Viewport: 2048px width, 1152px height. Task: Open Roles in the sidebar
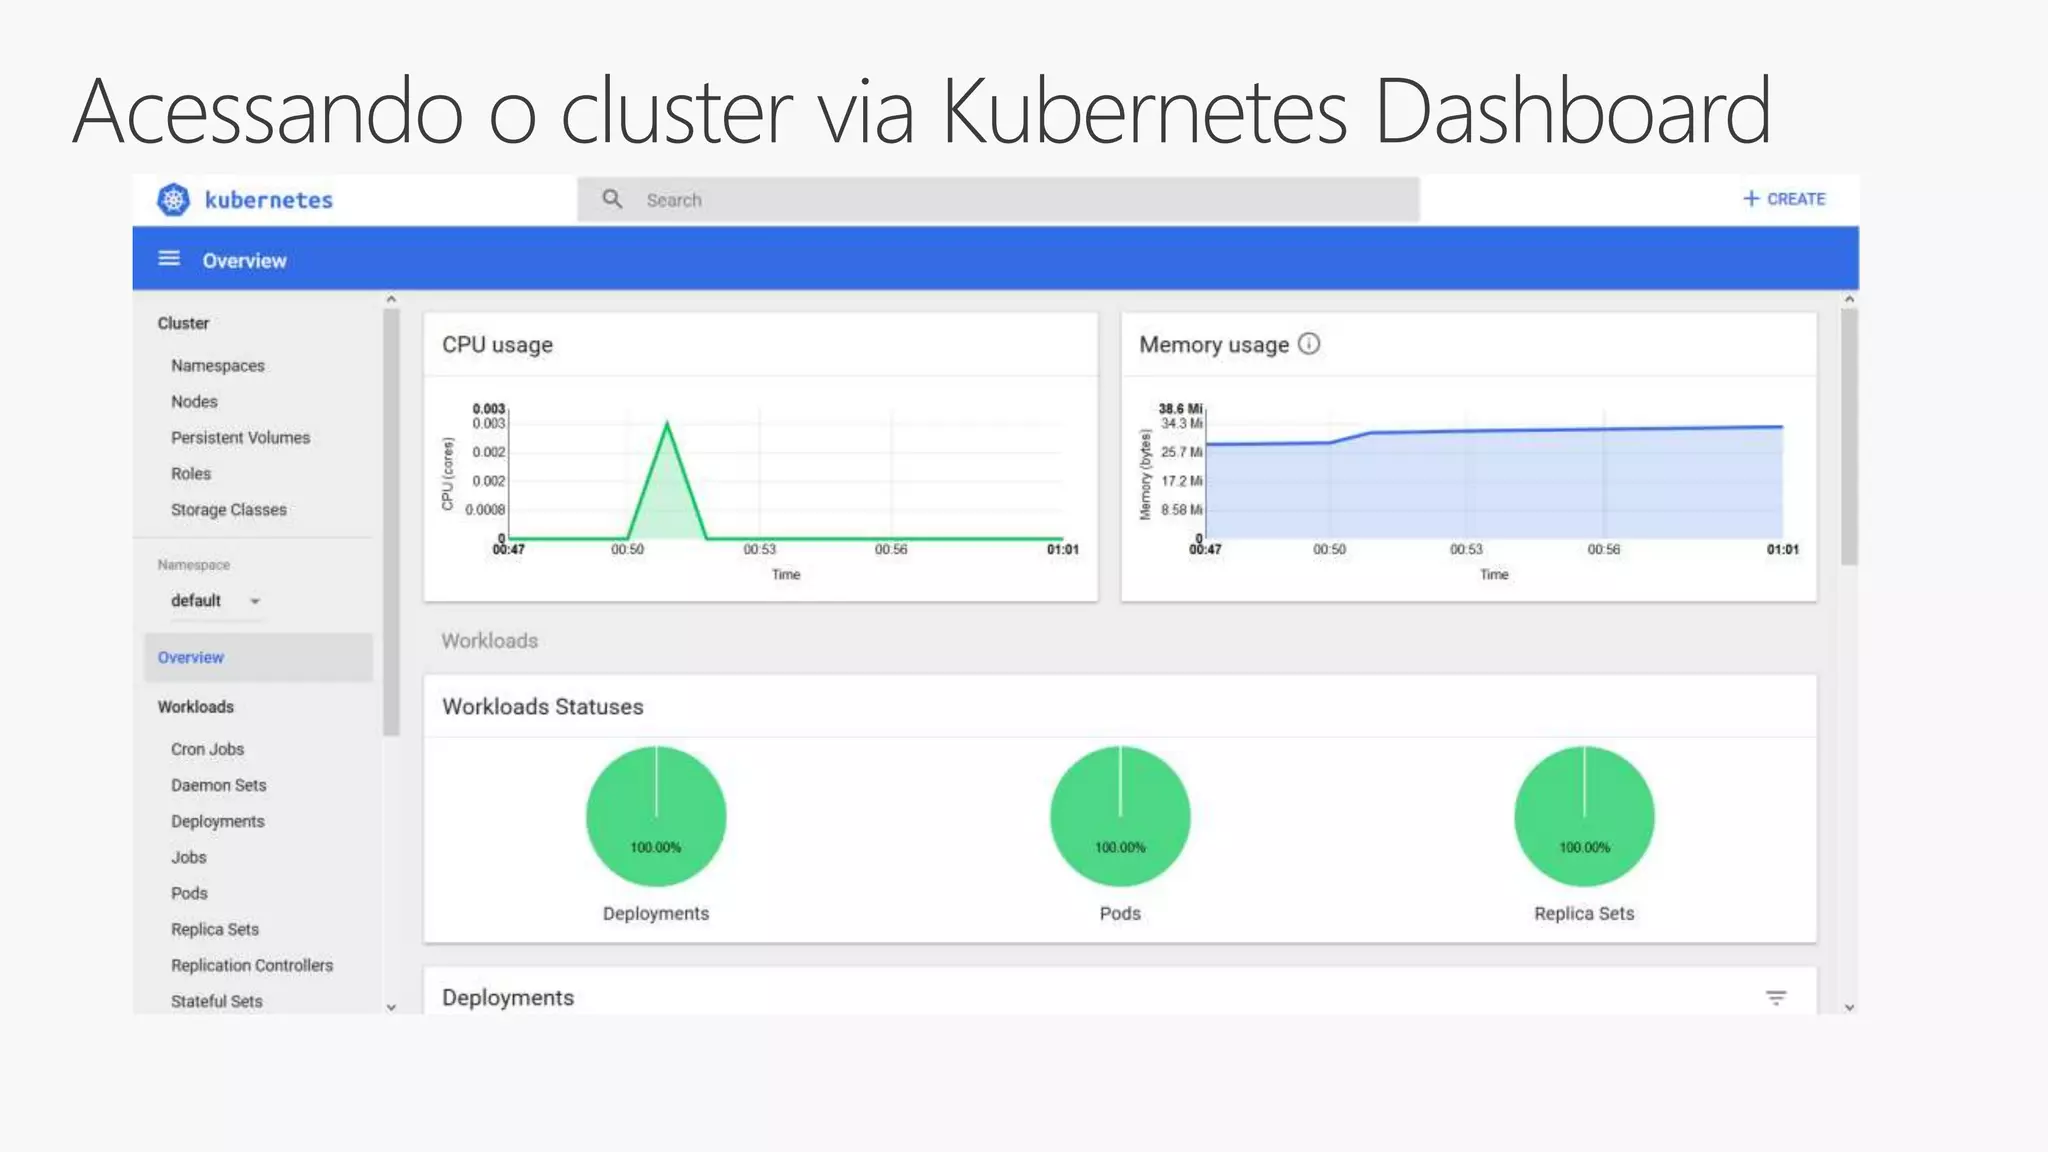191,474
